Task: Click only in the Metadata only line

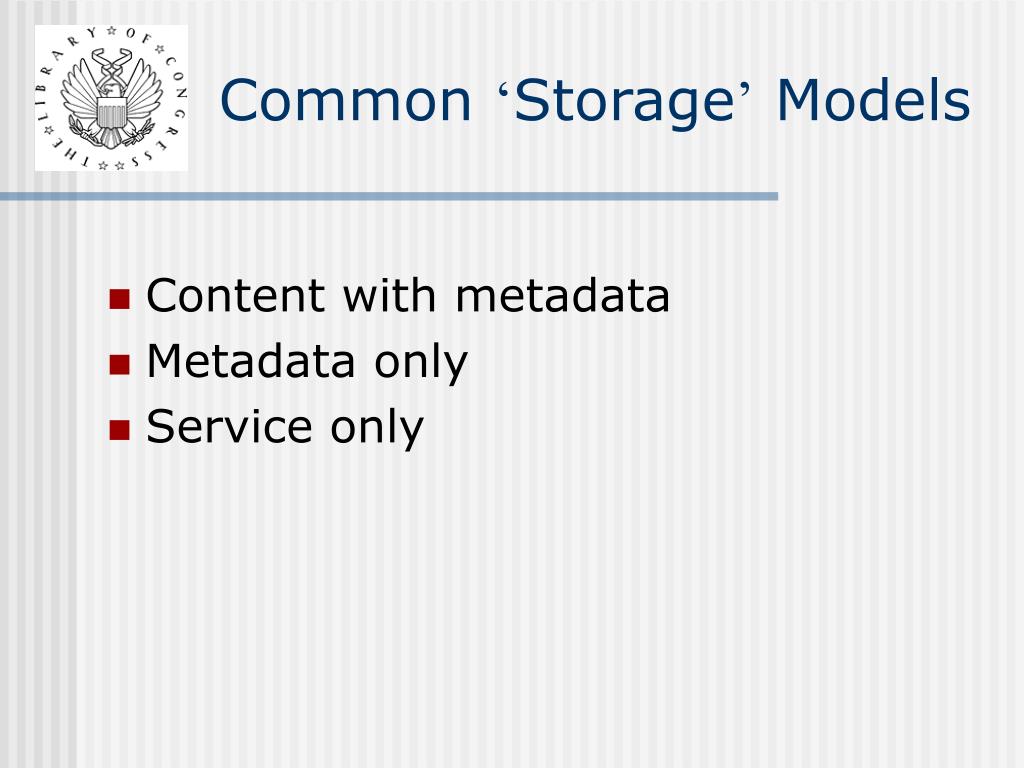Action: 421,364
